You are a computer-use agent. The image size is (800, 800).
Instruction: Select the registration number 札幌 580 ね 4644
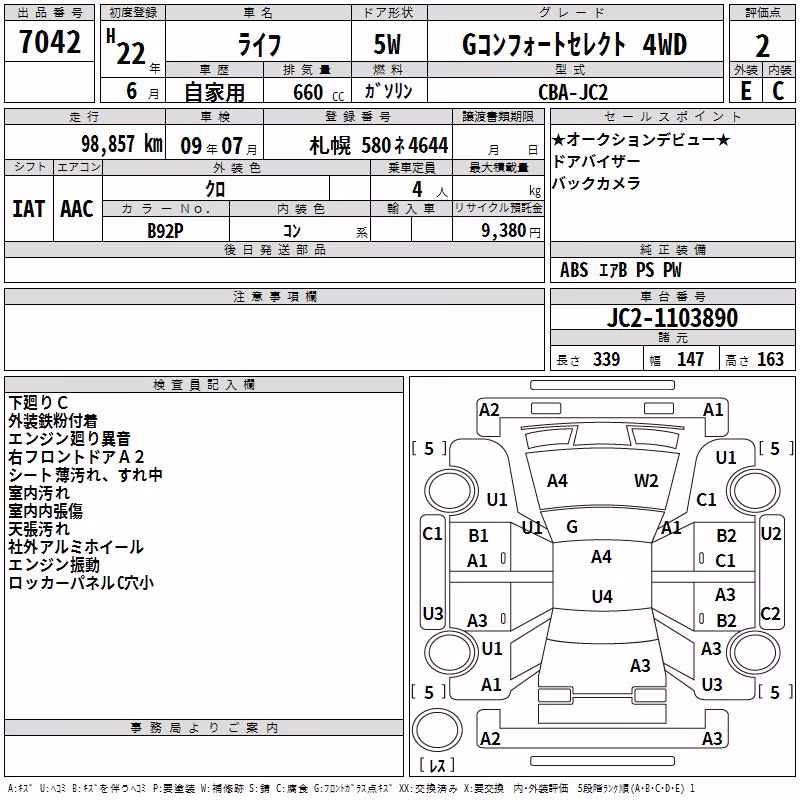(379, 146)
